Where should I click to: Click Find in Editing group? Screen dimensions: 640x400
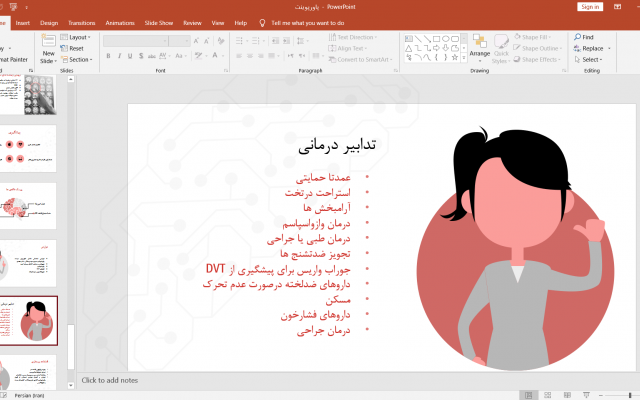click(584, 37)
